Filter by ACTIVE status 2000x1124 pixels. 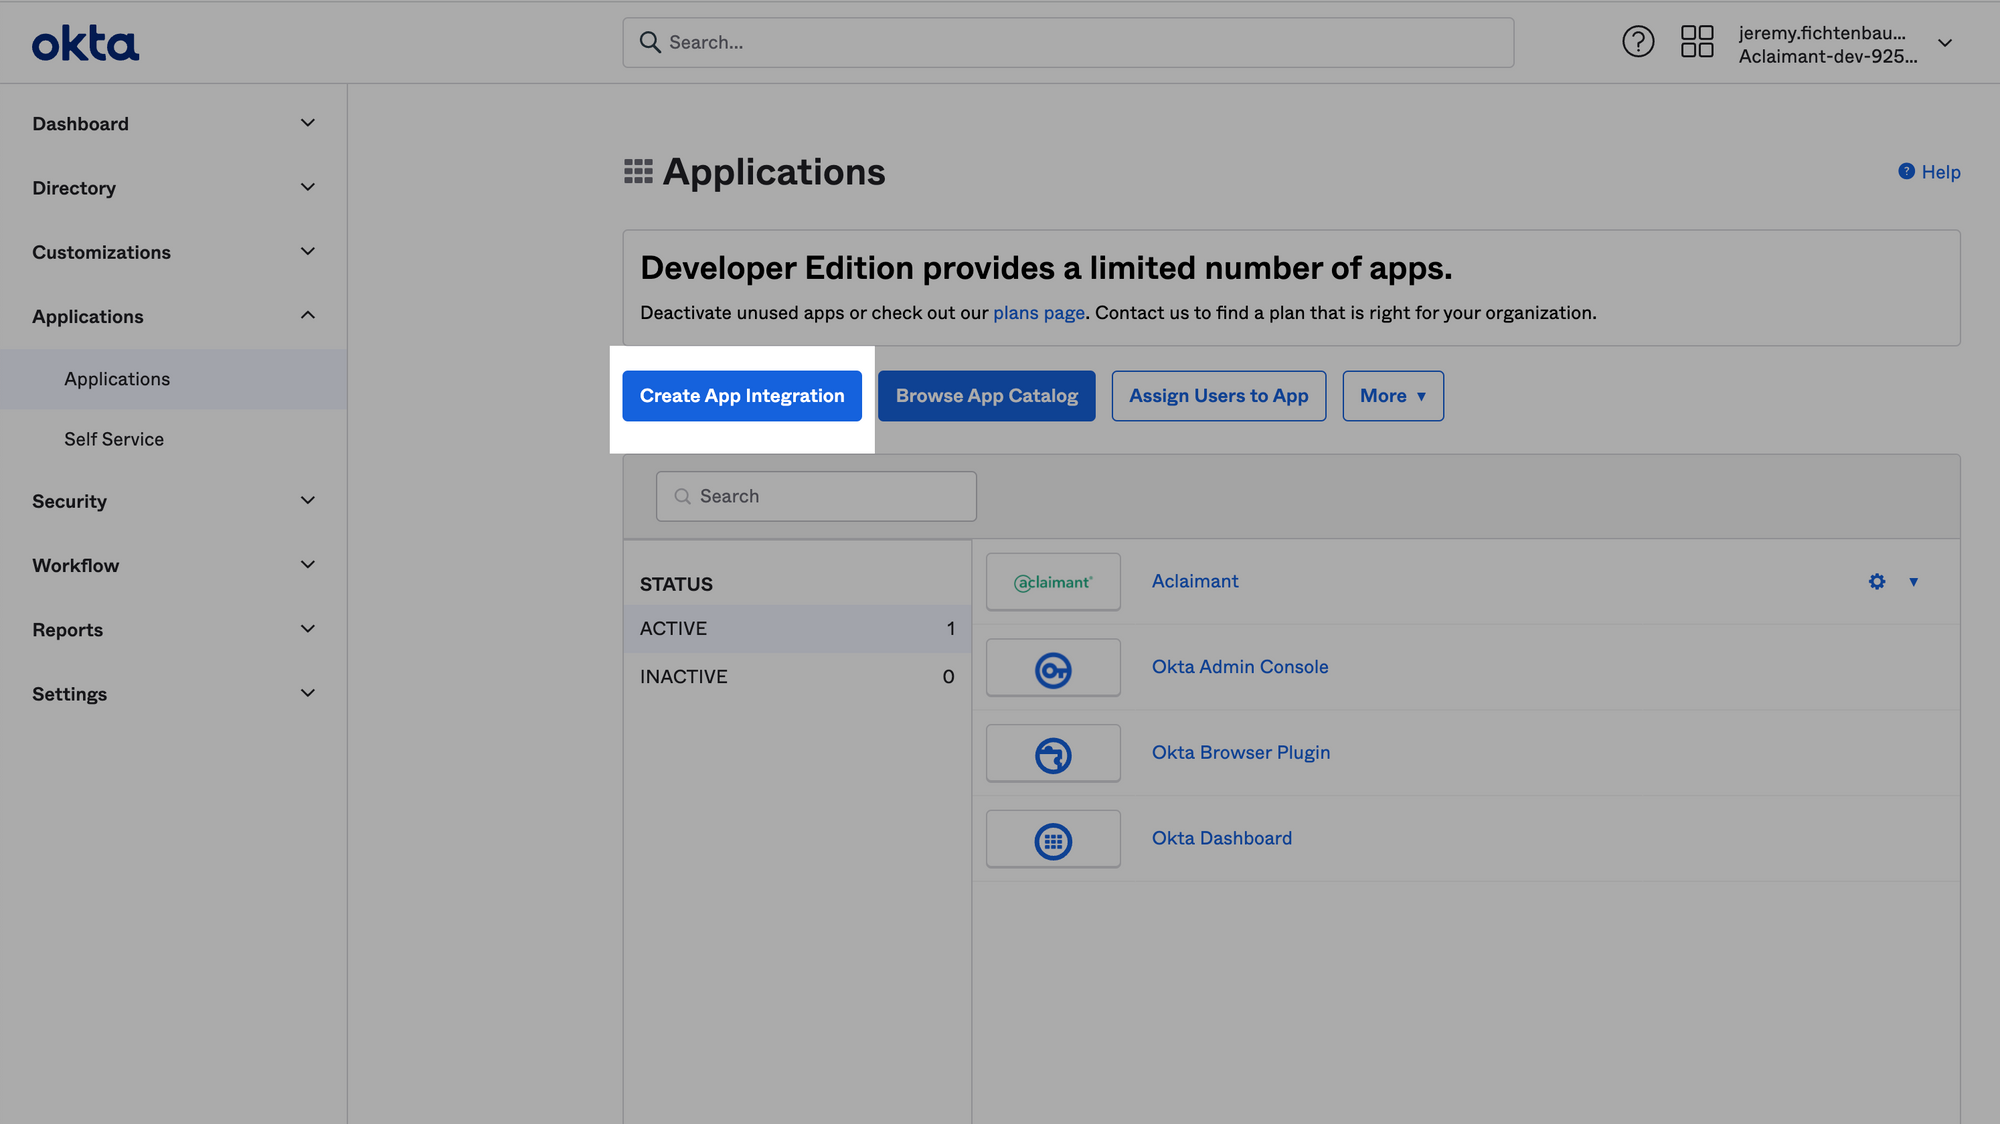(x=797, y=629)
